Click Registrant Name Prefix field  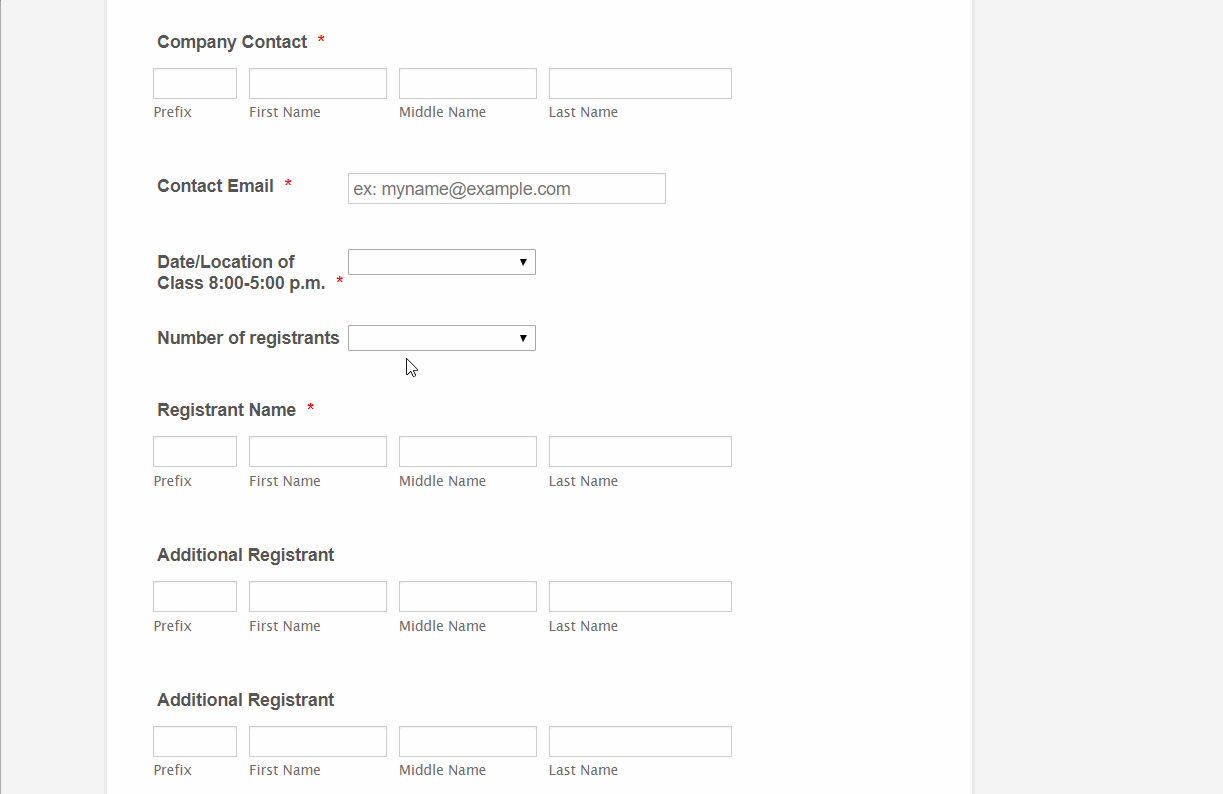point(195,452)
